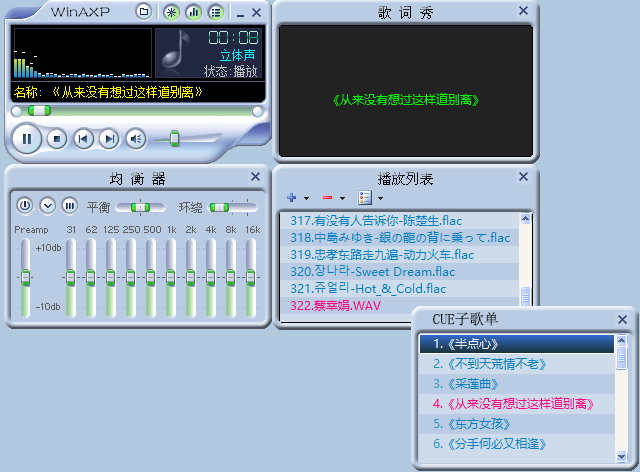Toggle equalizer power button
This screenshot has width=640, height=472.
point(25,205)
